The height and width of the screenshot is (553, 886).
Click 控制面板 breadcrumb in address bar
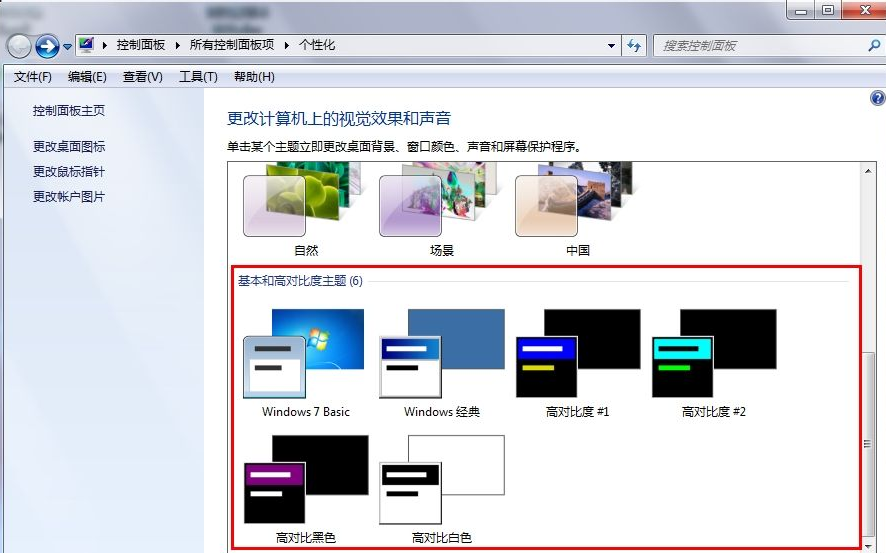click(x=141, y=45)
